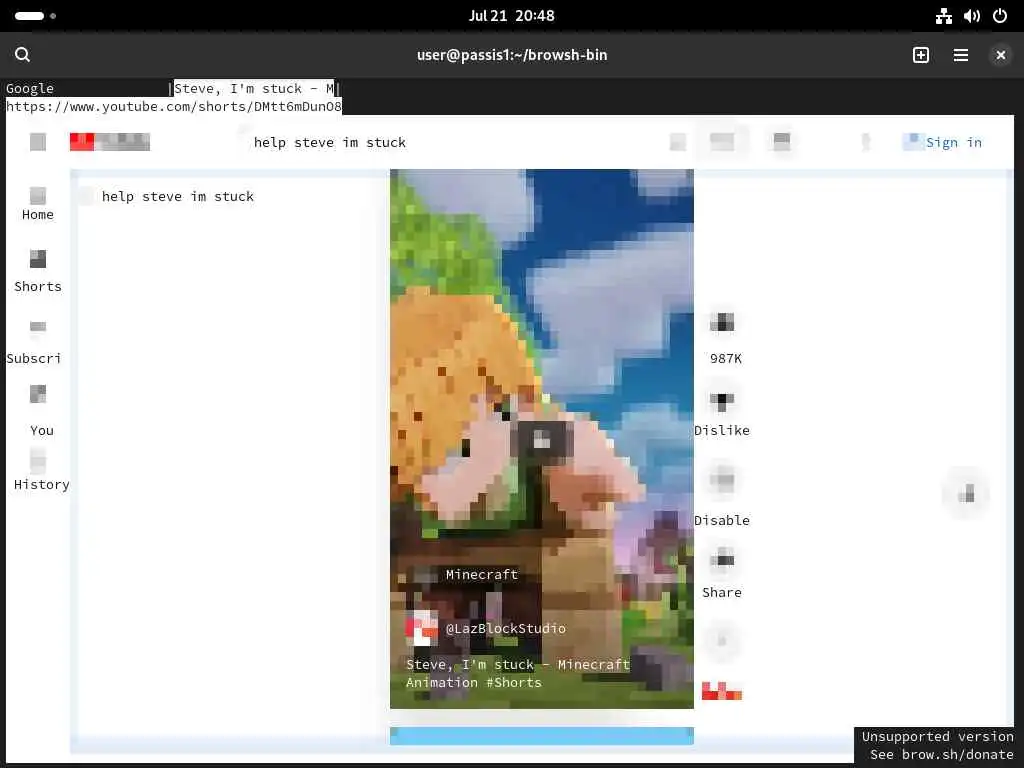
Task: Submit search with the magnifier button
Action: (722, 142)
